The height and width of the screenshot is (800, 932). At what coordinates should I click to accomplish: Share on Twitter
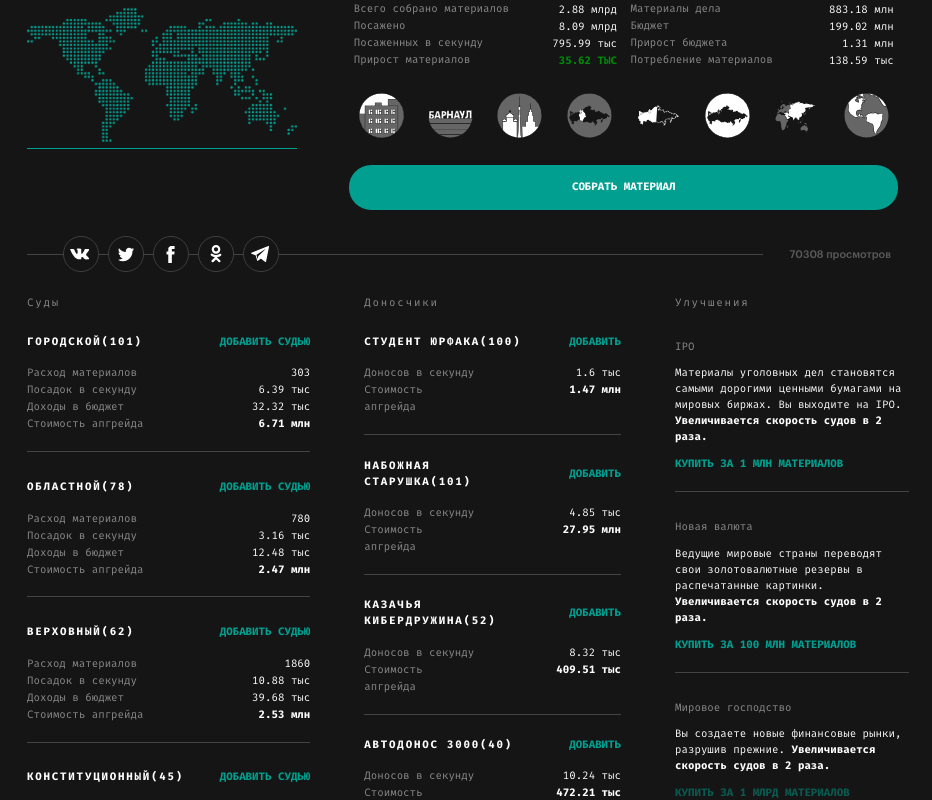(126, 254)
